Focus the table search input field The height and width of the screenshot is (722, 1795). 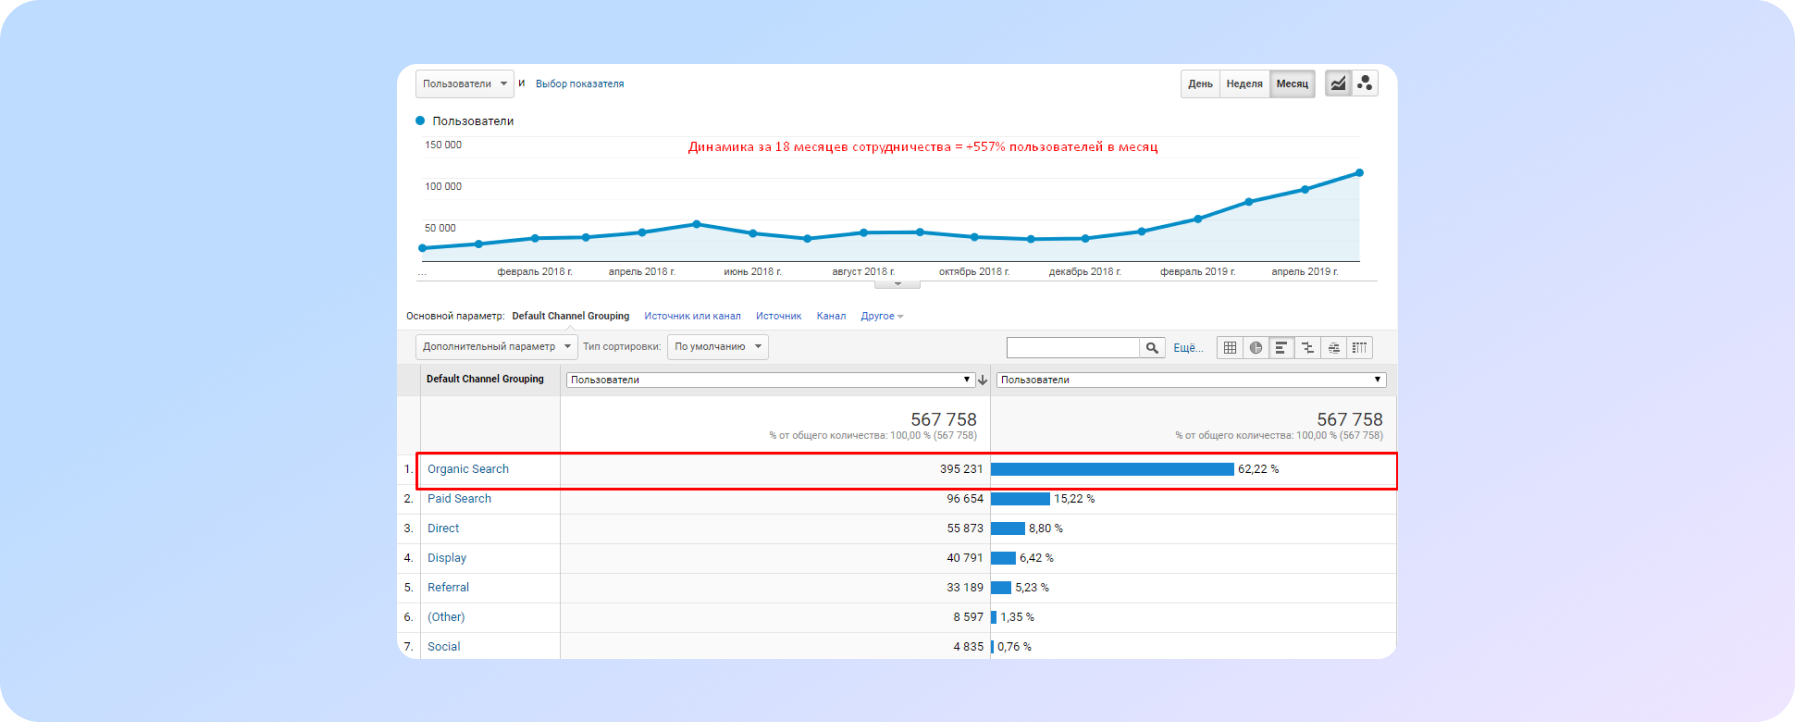coord(1073,348)
